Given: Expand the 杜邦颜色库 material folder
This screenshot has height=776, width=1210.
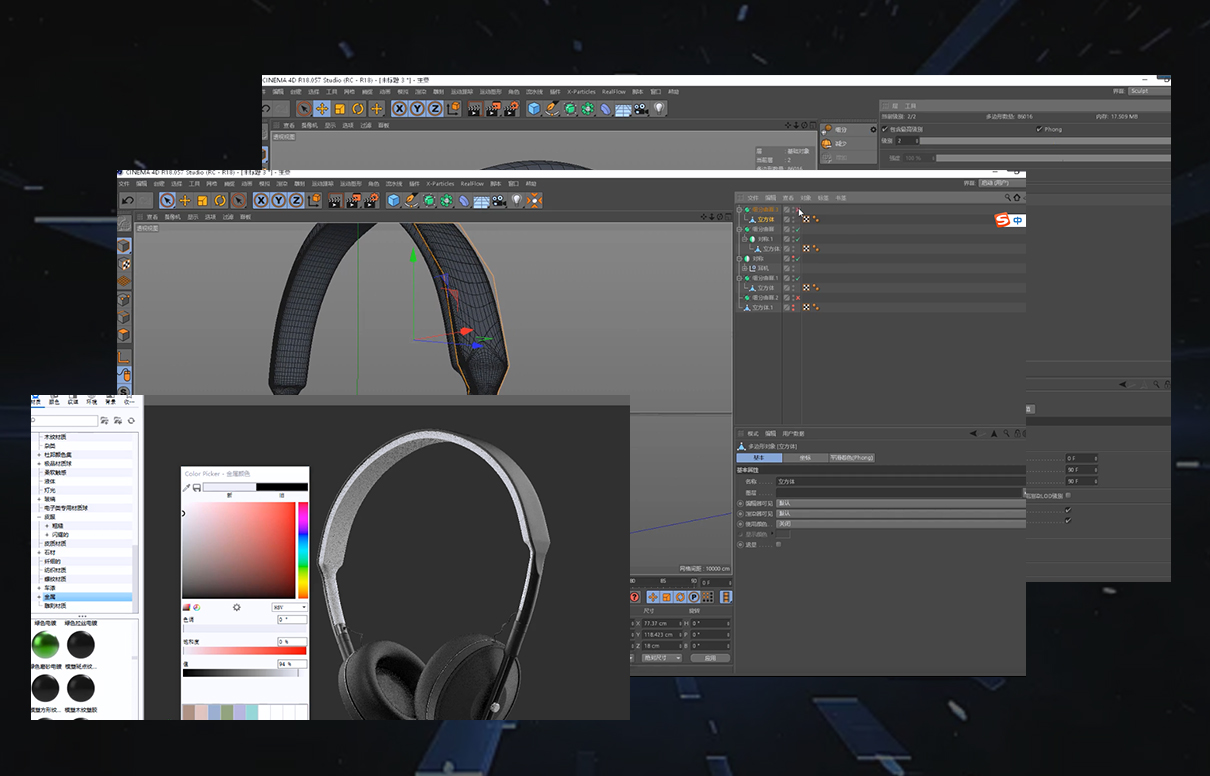Looking at the screenshot, I should [x=40, y=455].
